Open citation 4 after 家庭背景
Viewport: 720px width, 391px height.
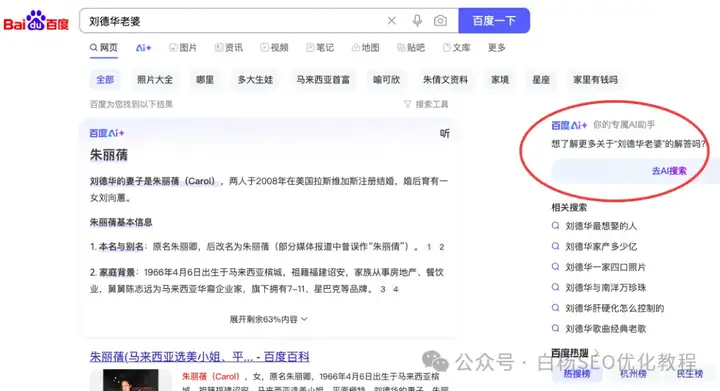click(395, 289)
